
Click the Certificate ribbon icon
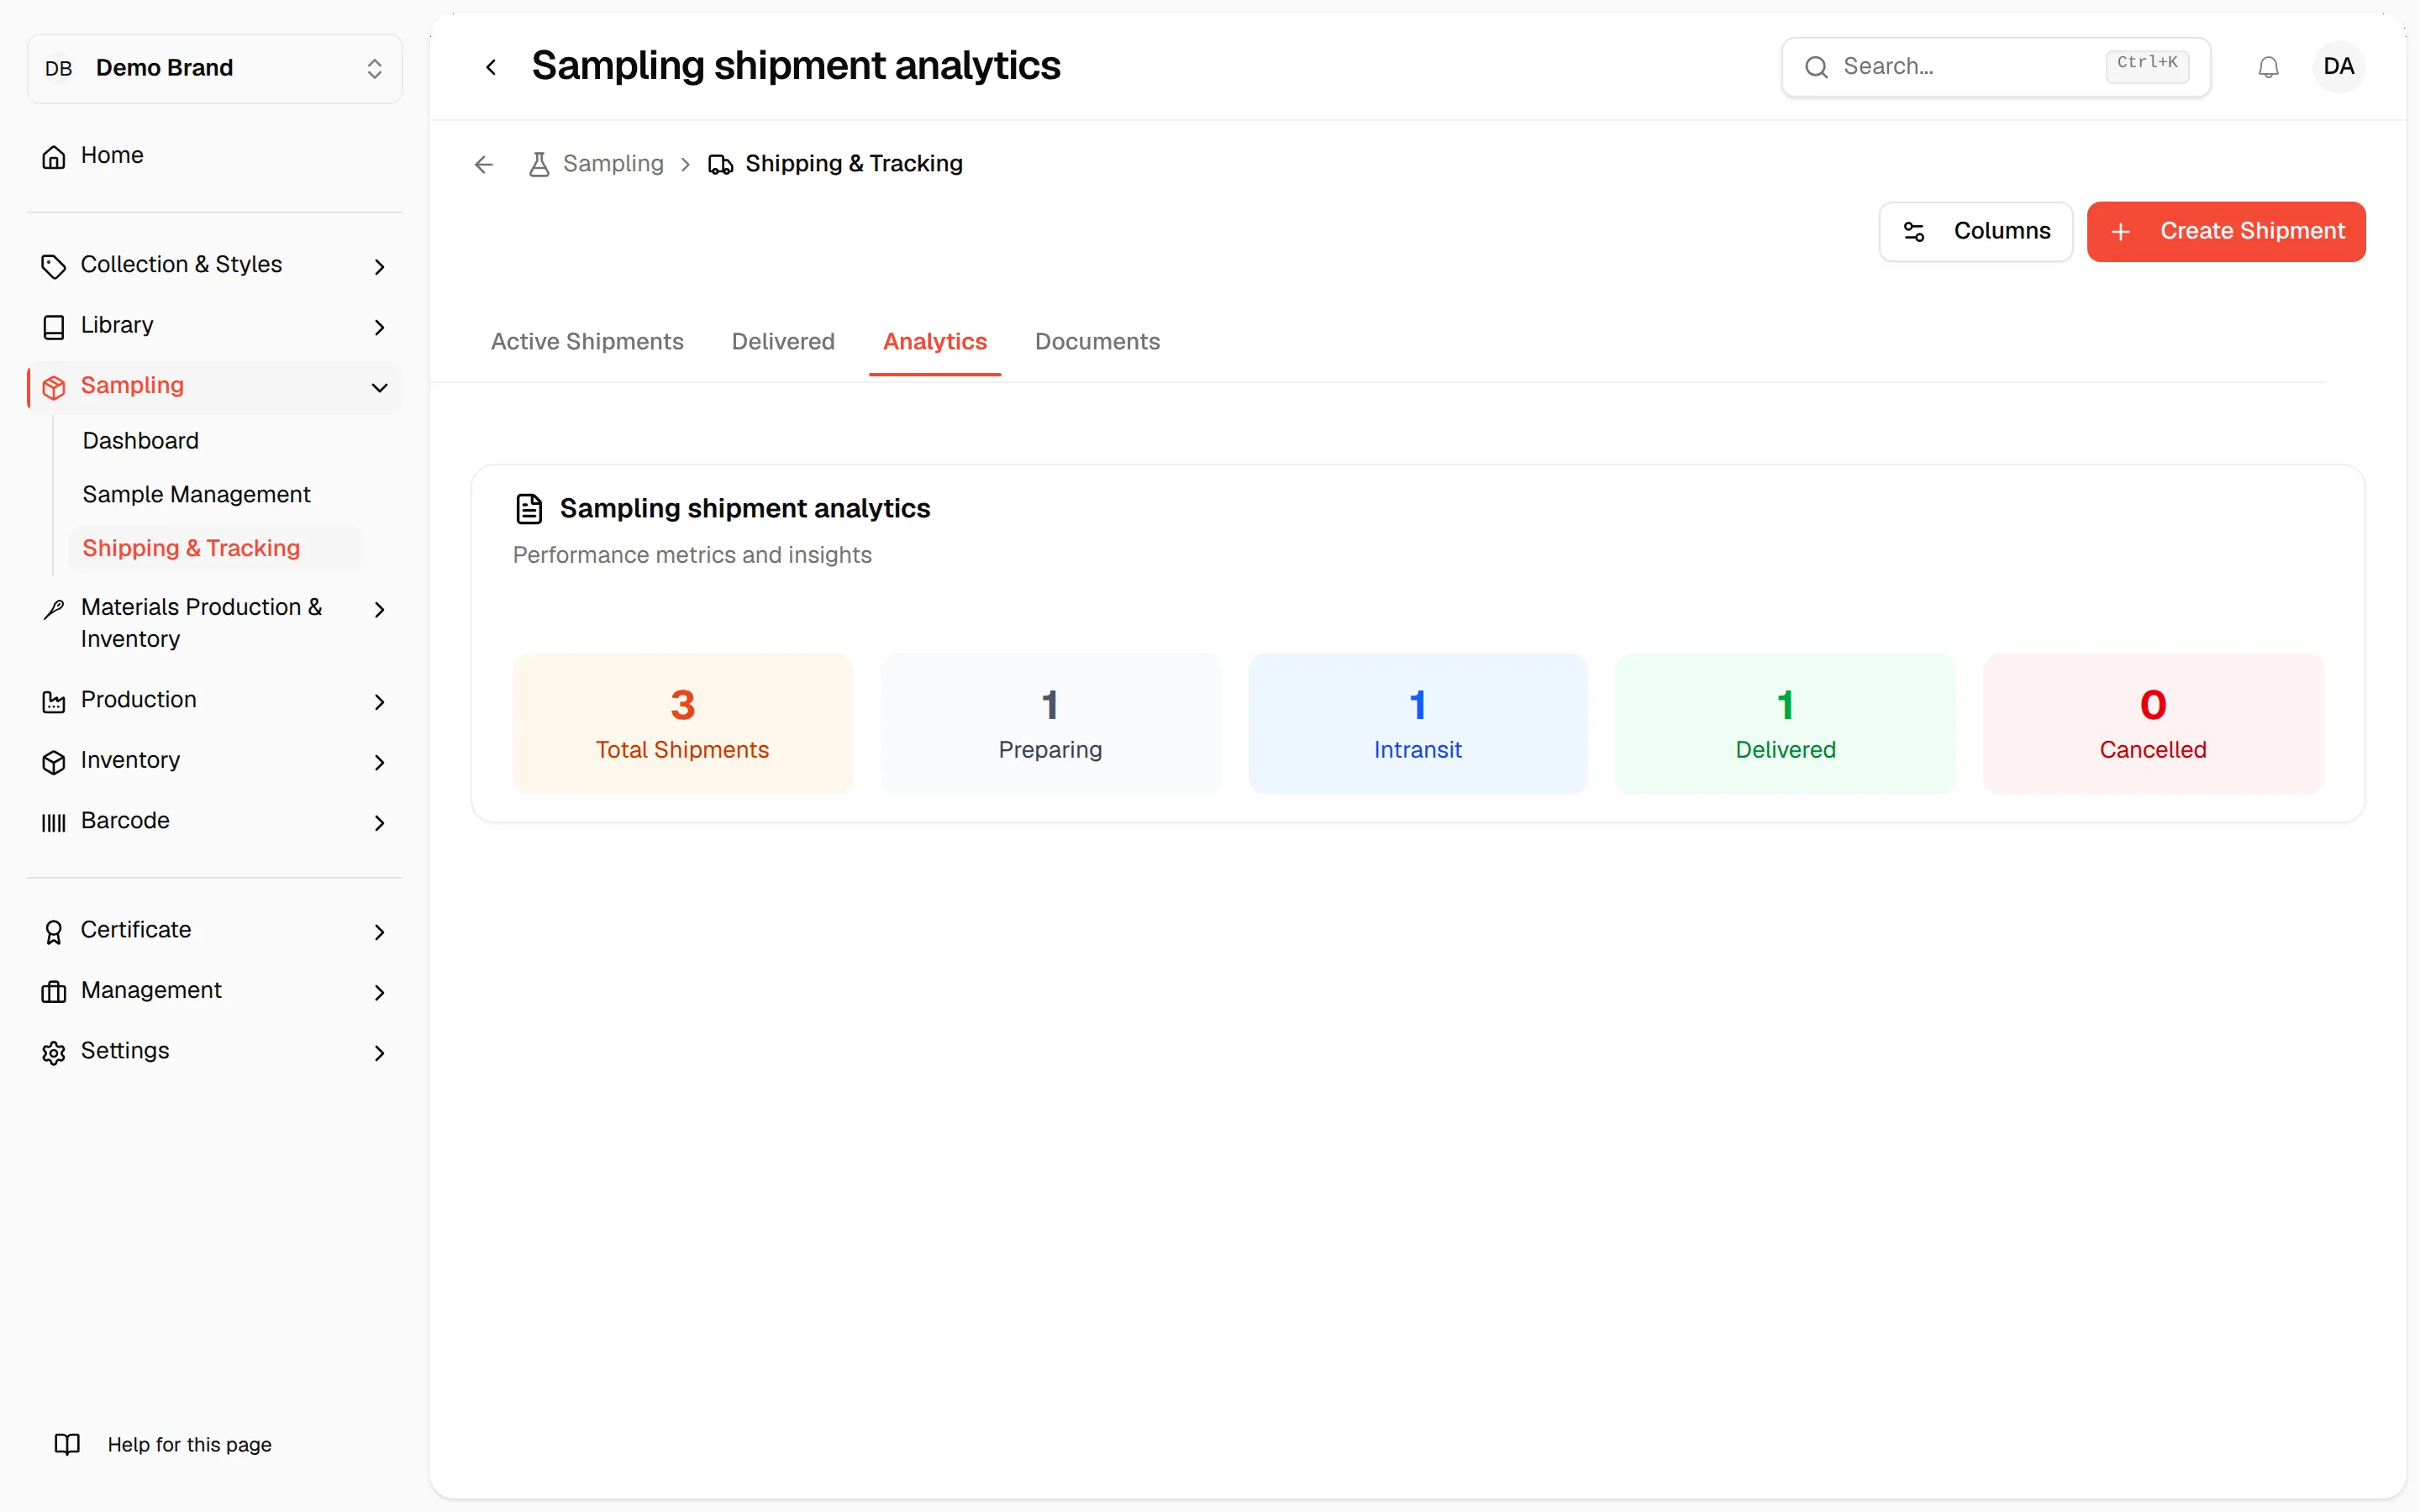[54, 931]
